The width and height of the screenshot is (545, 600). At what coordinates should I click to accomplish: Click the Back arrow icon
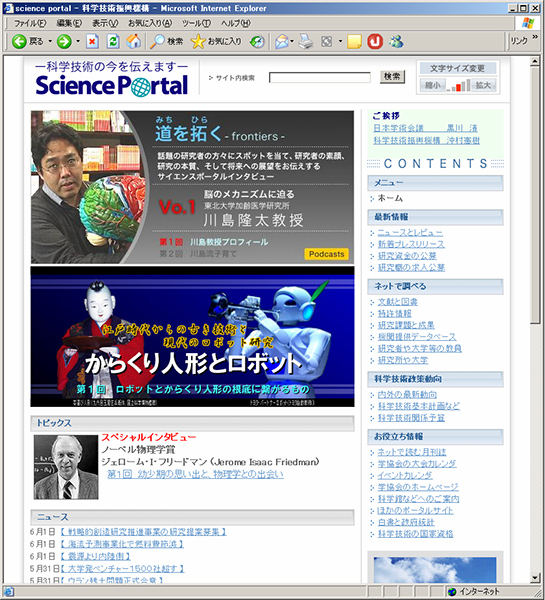point(19,41)
